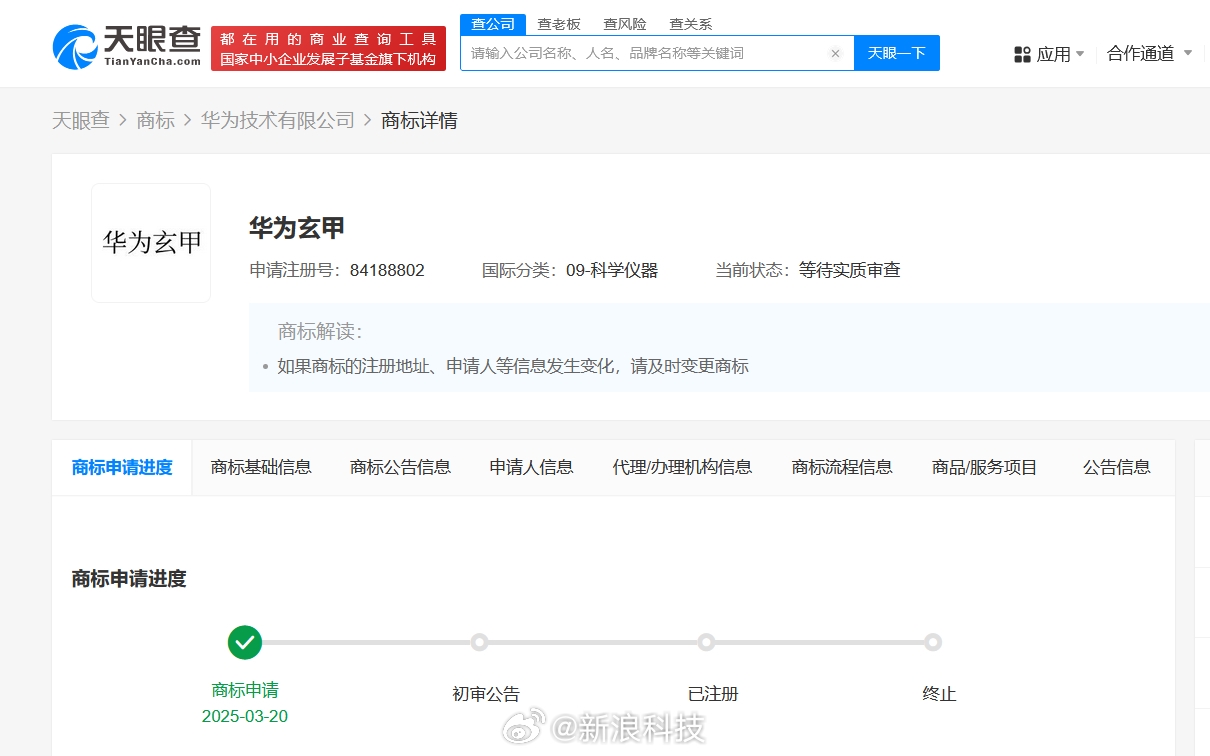Click the green checkmark for 商标申请 step

point(245,642)
